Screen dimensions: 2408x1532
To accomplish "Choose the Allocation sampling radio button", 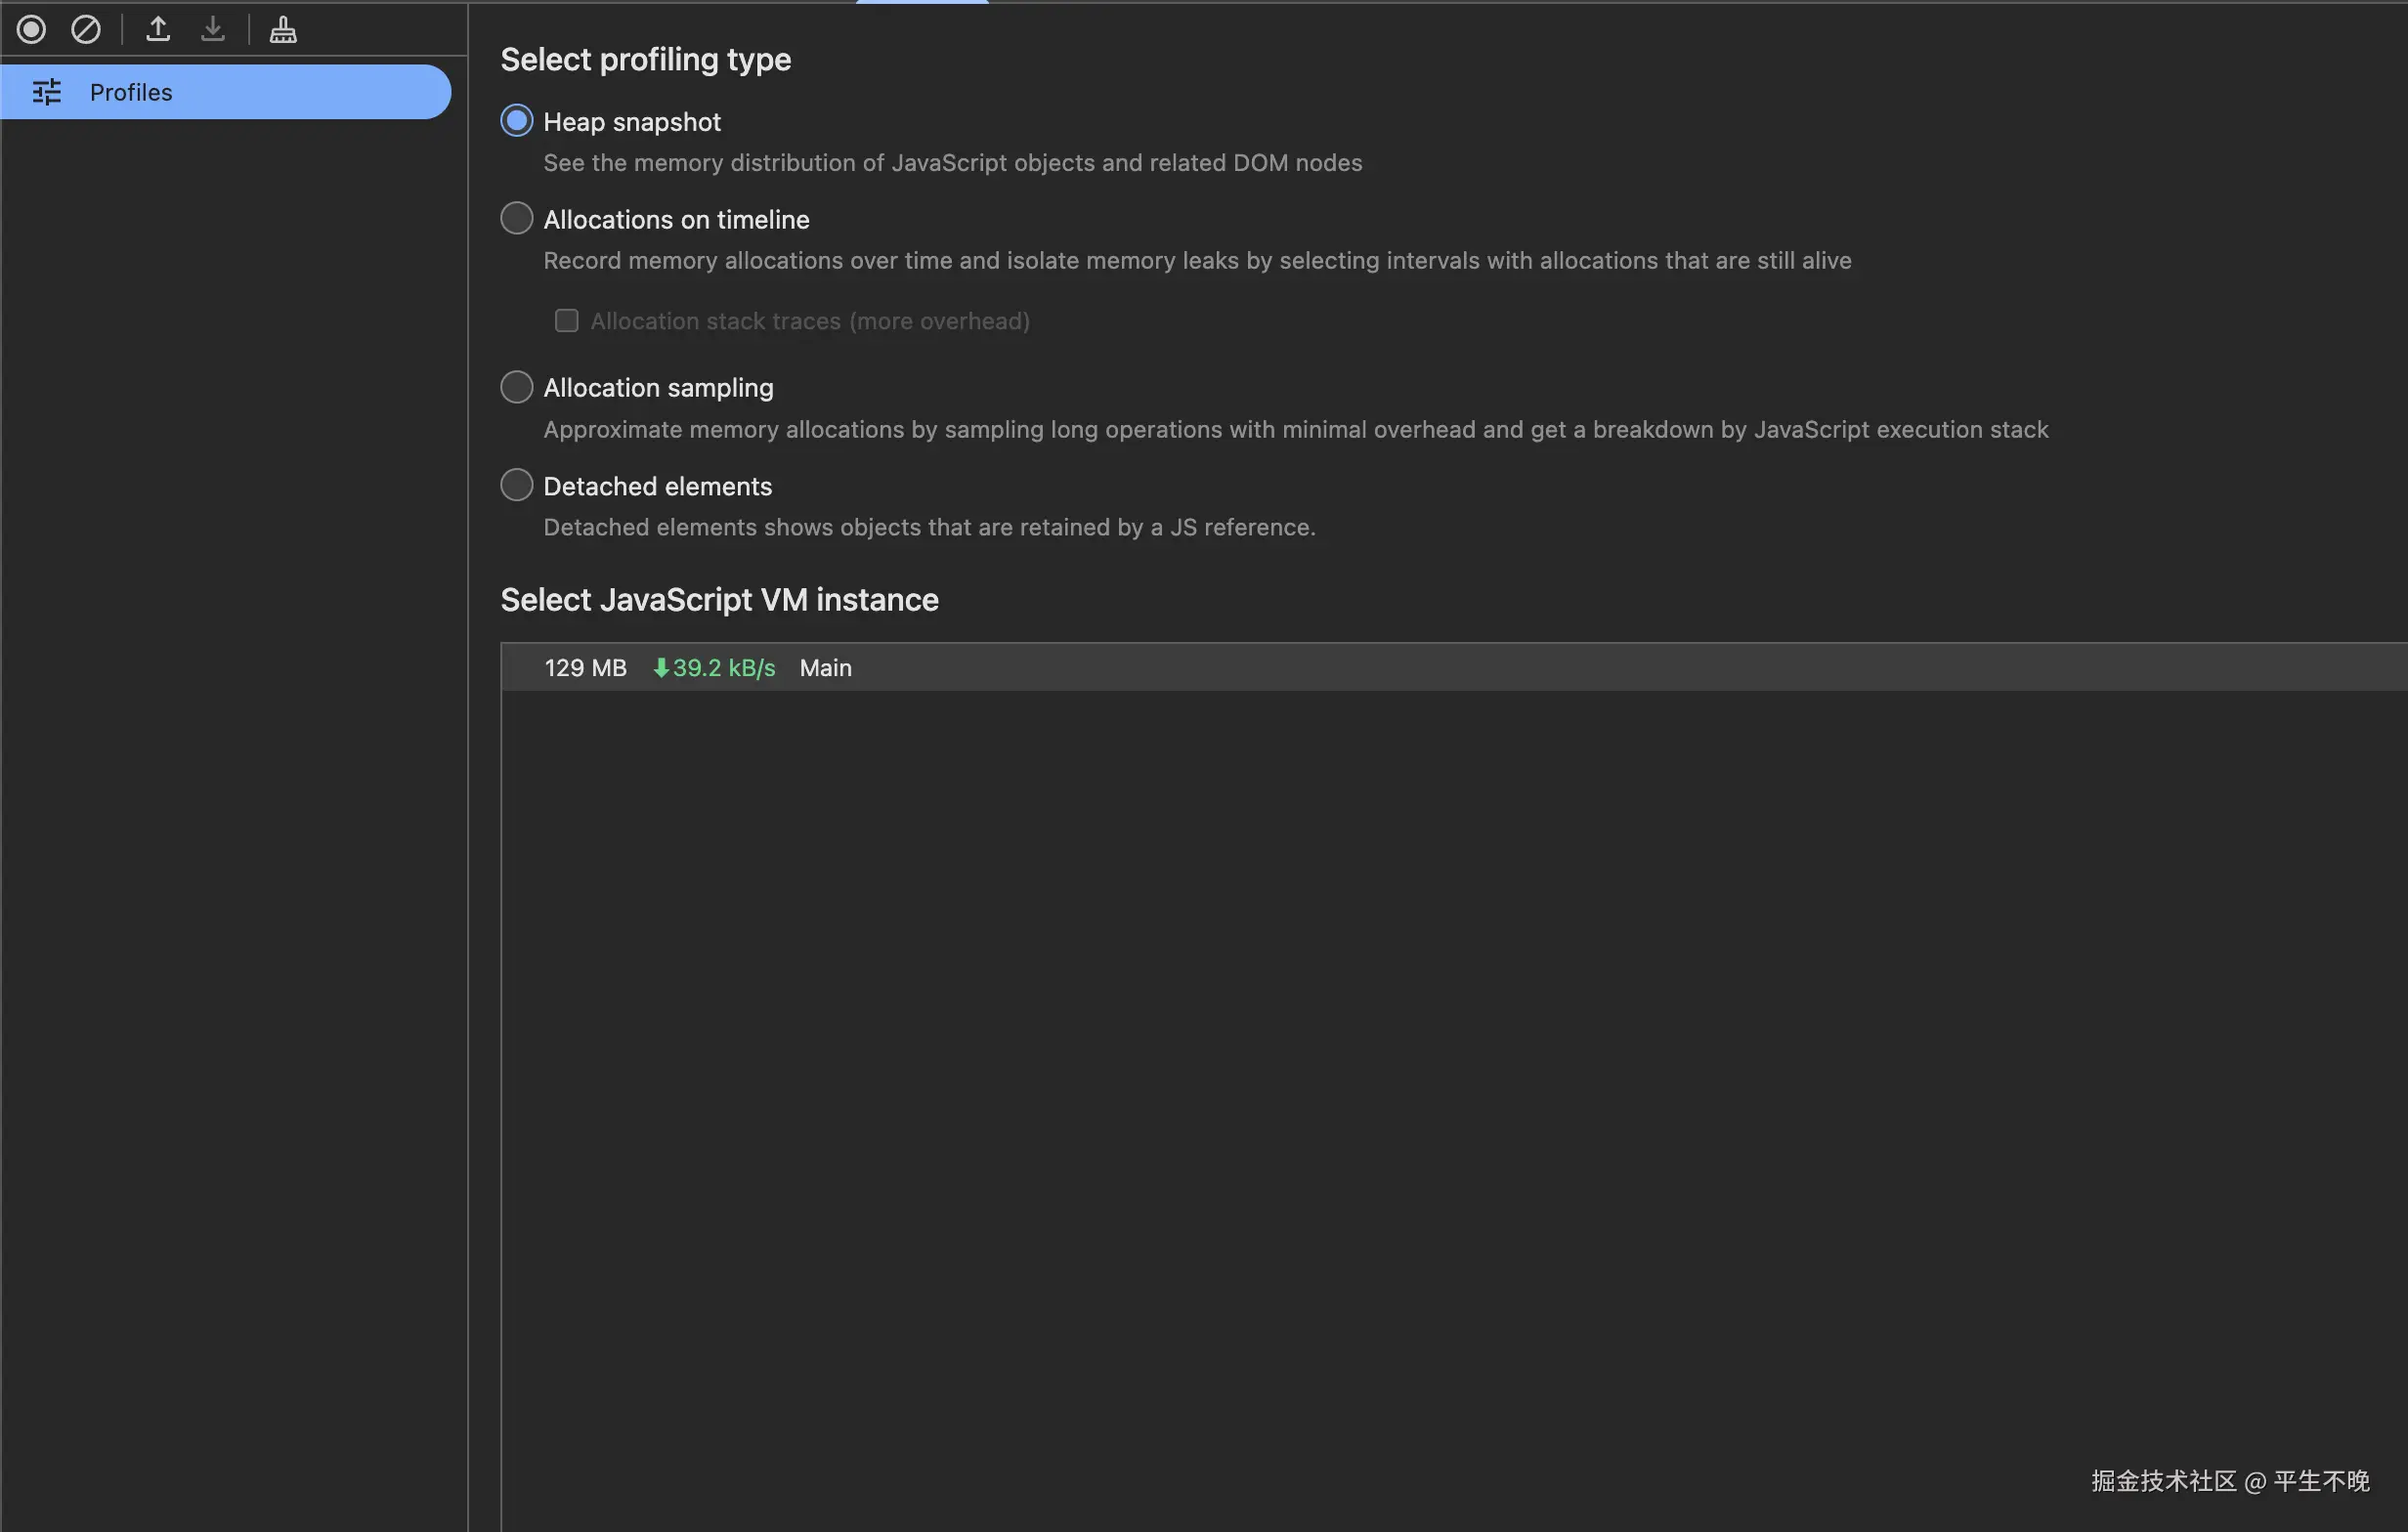I will click(517, 387).
